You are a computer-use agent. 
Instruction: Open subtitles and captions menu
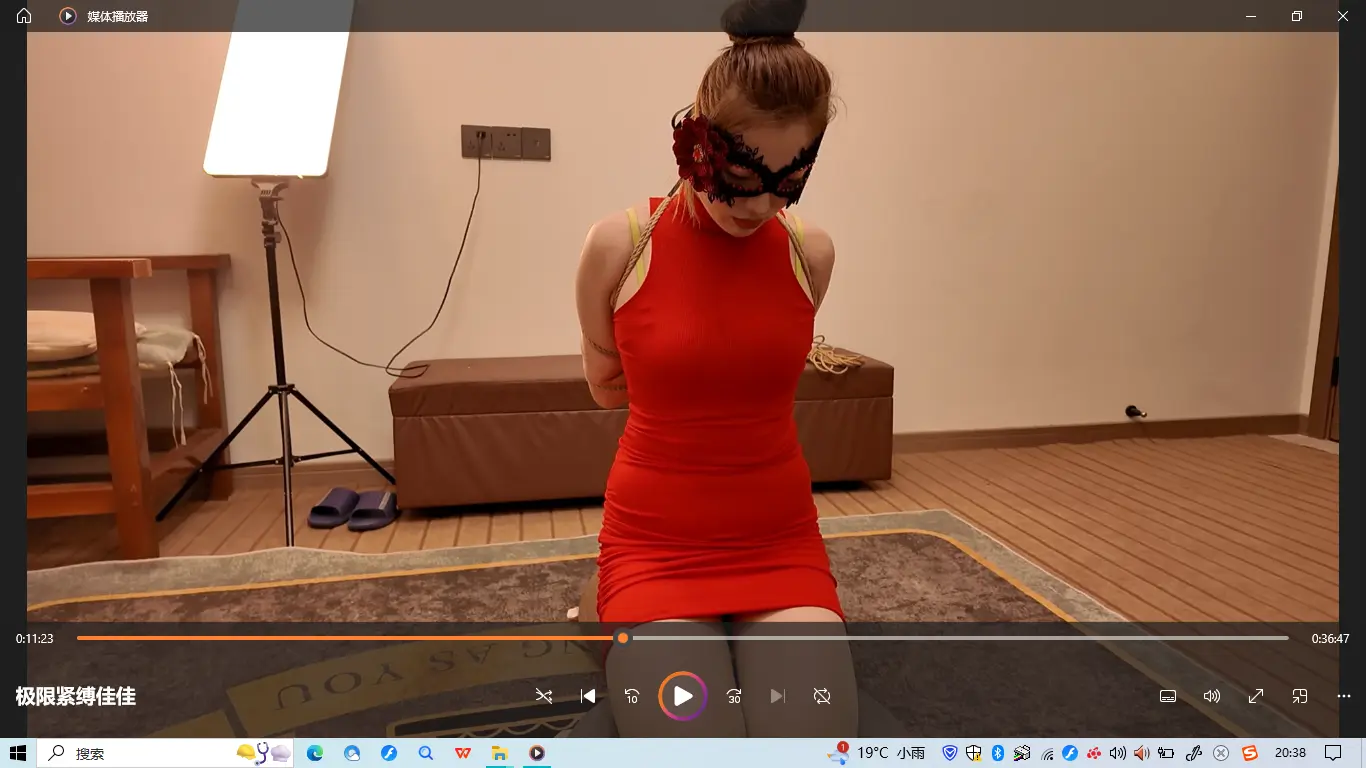click(1167, 696)
